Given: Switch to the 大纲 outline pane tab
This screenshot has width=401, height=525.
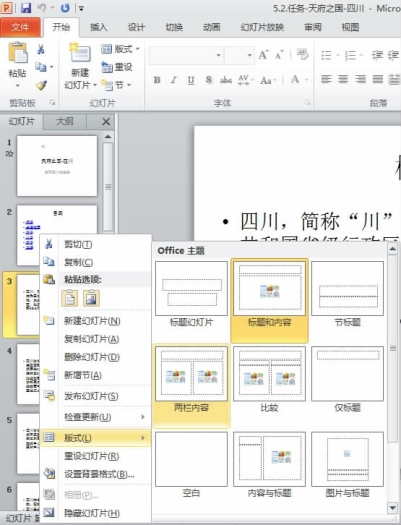Looking at the screenshot, I should (x=65, y=121).
